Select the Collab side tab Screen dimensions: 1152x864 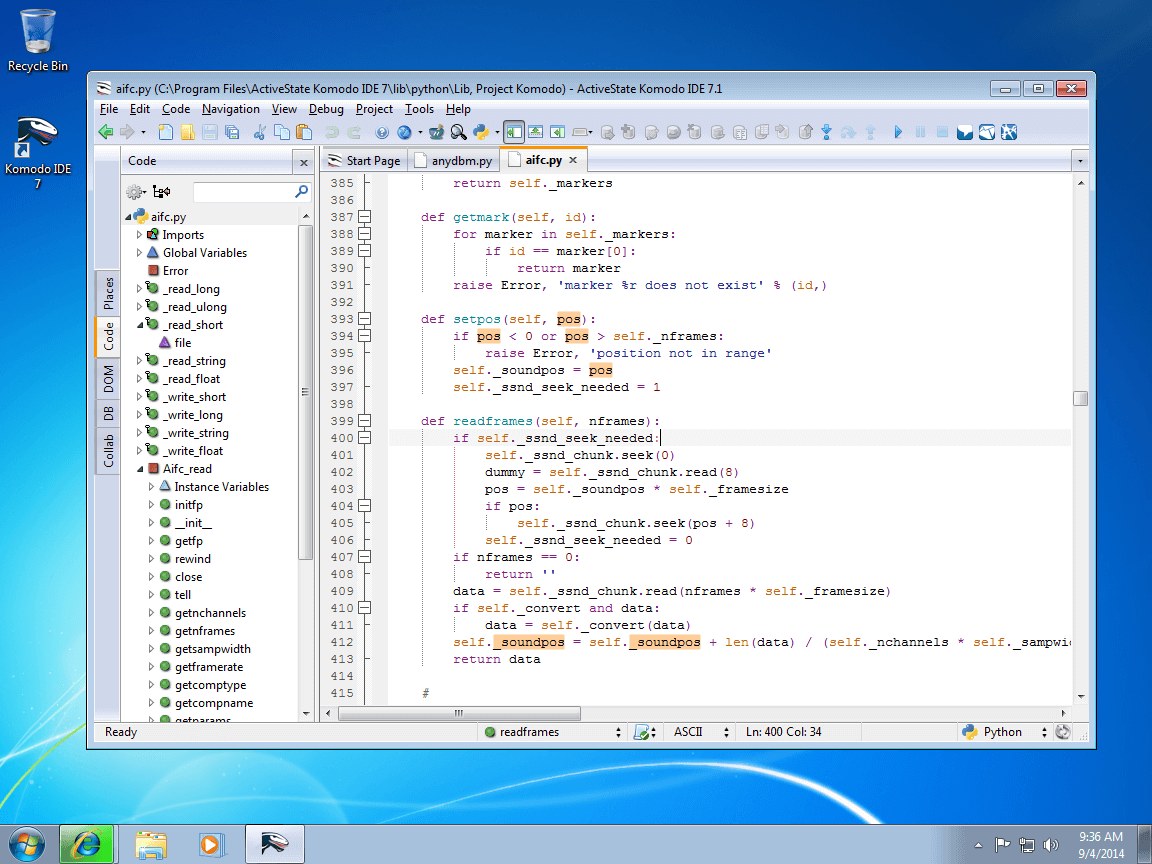pos(108,451)
